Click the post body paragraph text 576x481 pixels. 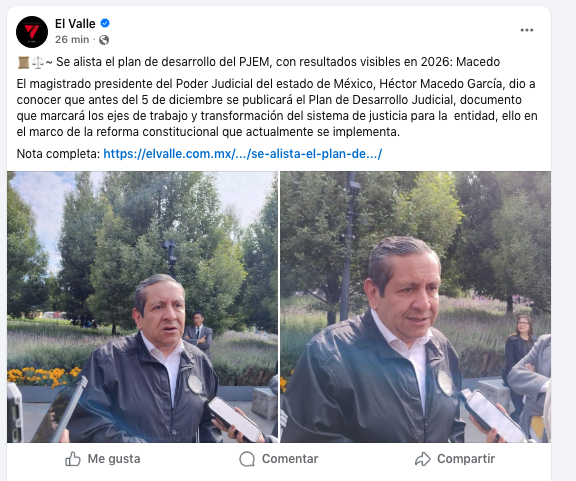tap(277, 108)
